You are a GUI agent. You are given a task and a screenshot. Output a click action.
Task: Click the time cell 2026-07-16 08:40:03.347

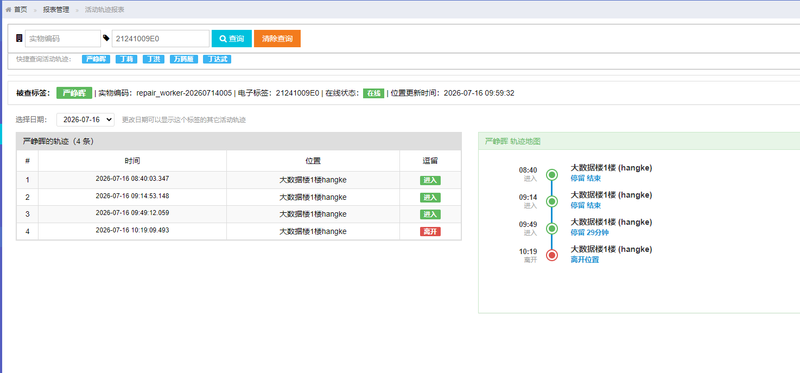tap(132, 179)
